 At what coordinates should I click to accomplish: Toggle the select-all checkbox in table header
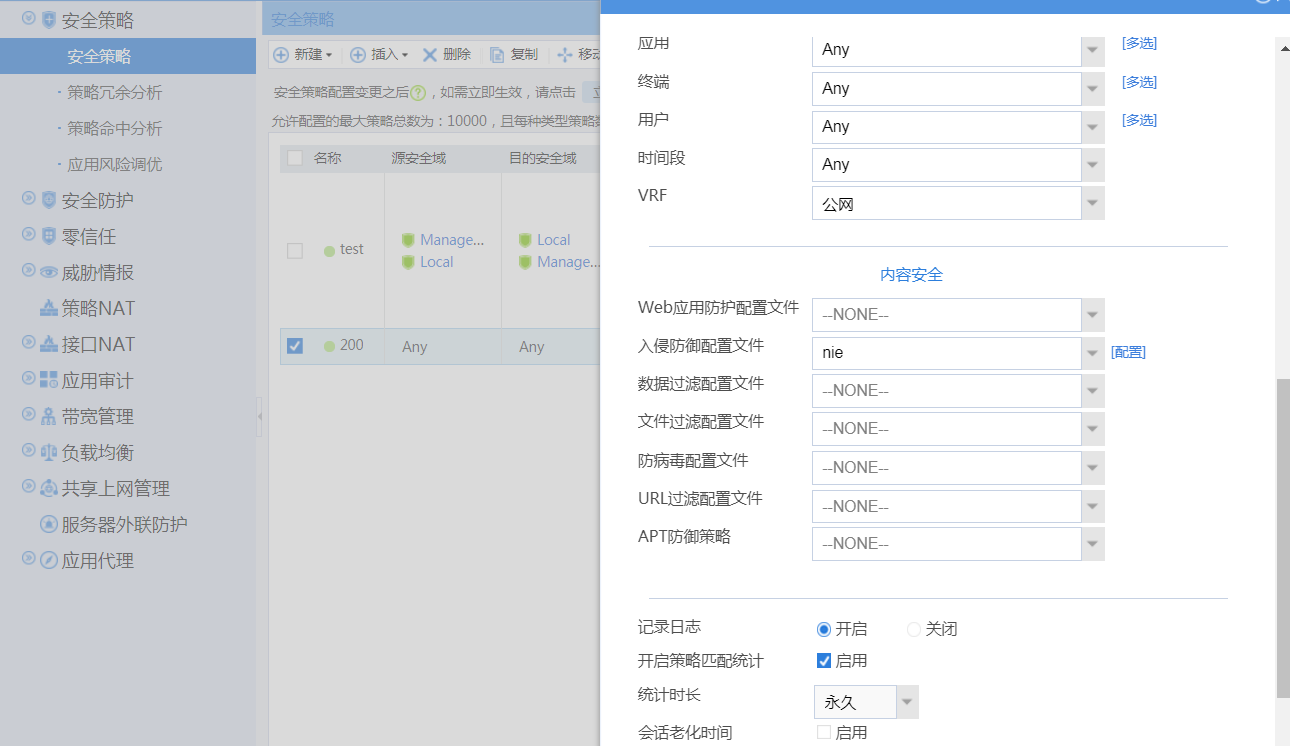tap(295, 158)
